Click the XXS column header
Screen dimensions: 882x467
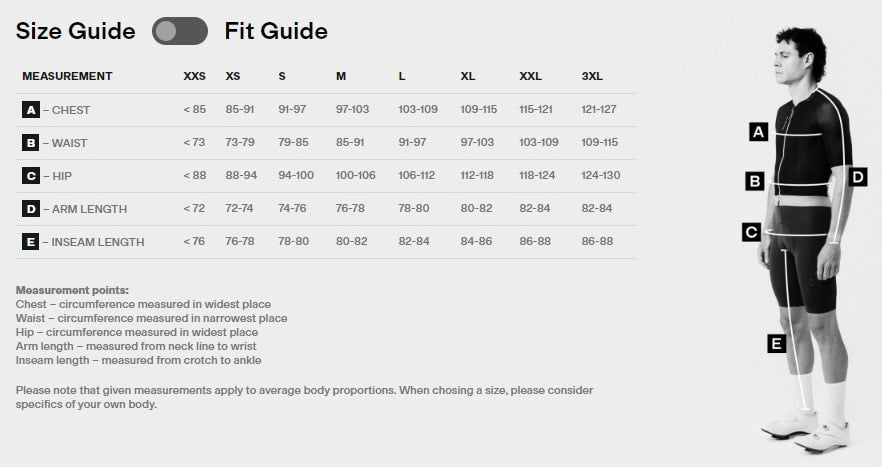pos(194,76)
